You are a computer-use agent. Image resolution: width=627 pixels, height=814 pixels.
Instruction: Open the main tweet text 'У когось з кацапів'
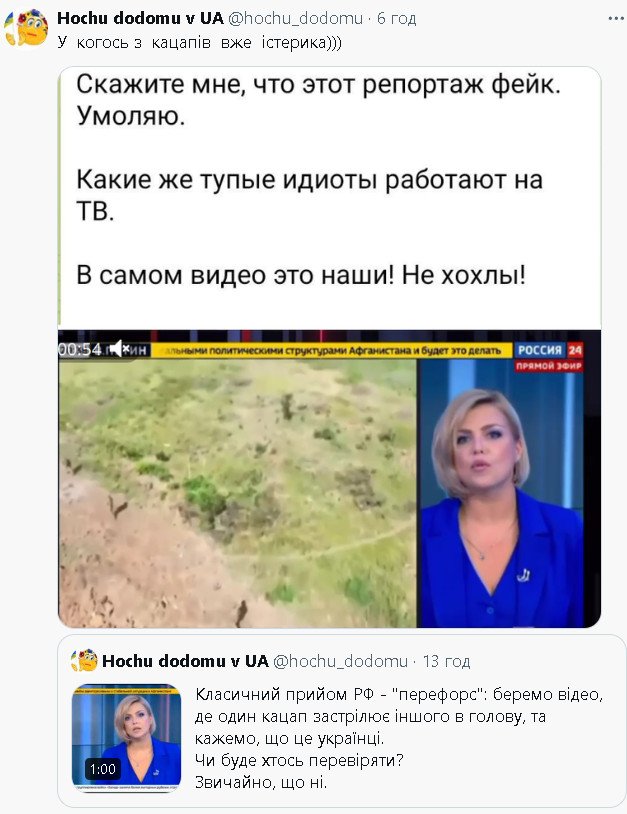[x=199, y=43]
